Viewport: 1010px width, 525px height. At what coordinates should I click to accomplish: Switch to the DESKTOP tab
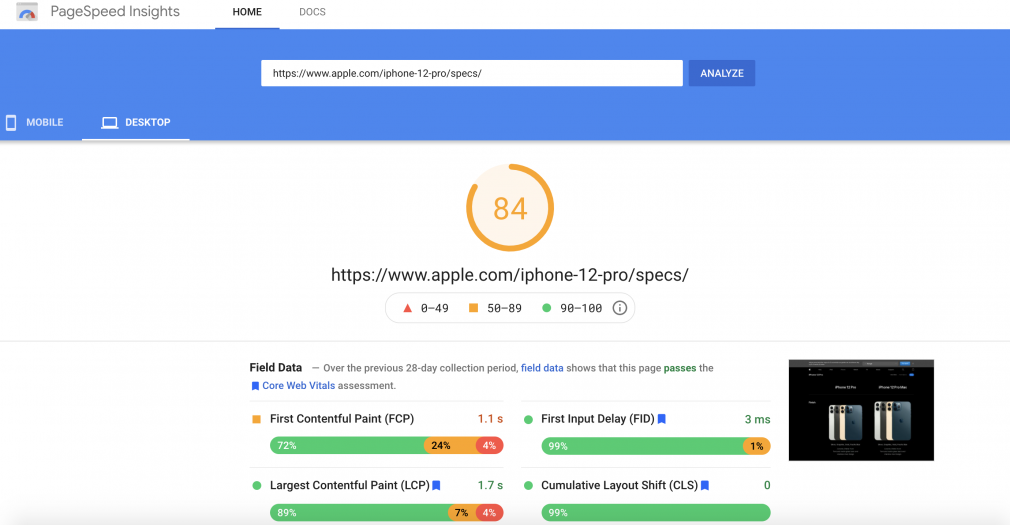point(136,122)
